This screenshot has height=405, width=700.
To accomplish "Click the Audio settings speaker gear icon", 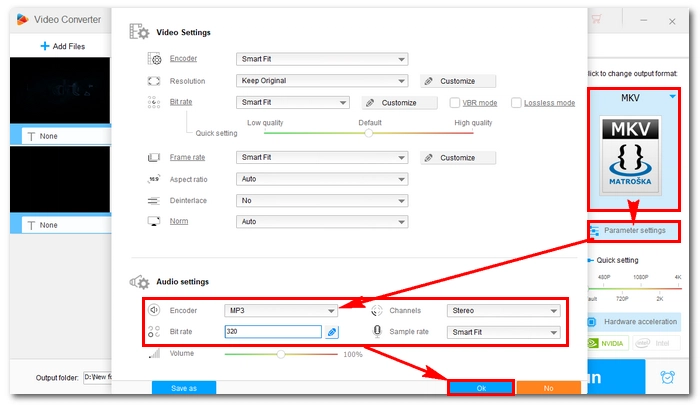I will [139, 281].
